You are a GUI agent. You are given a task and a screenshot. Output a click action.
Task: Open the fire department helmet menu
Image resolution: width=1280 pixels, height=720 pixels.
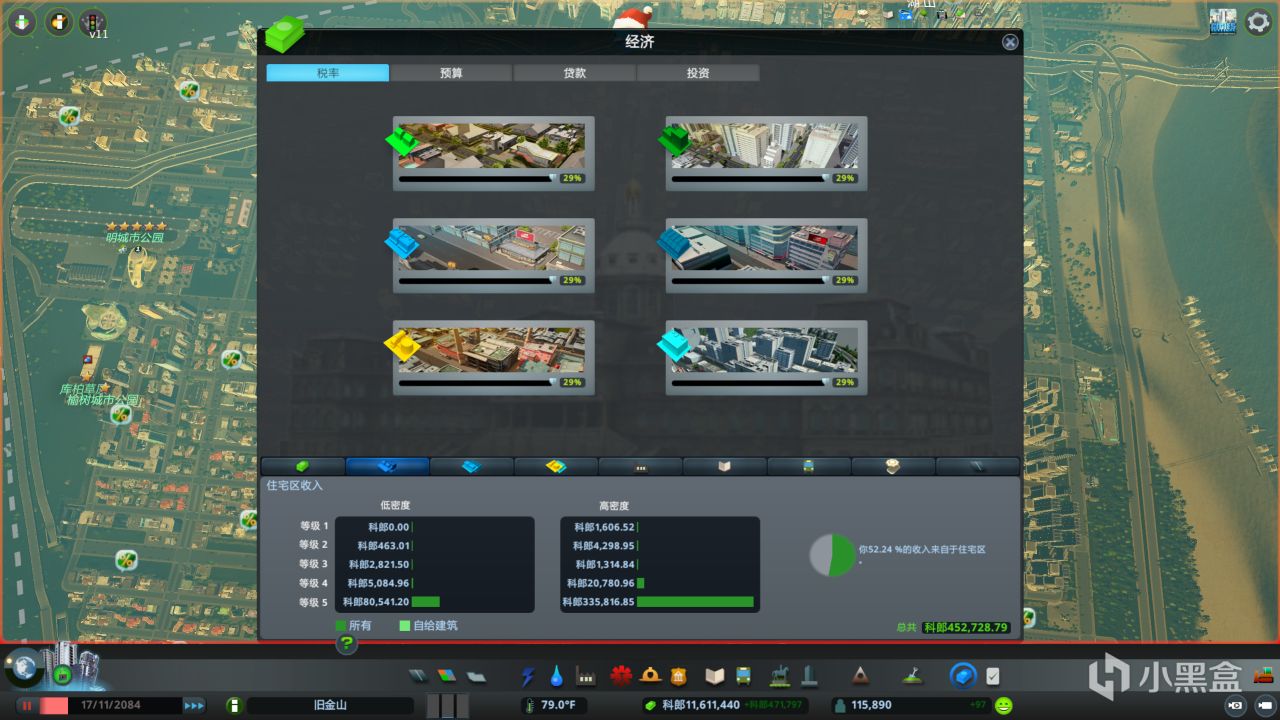(650, 677)
